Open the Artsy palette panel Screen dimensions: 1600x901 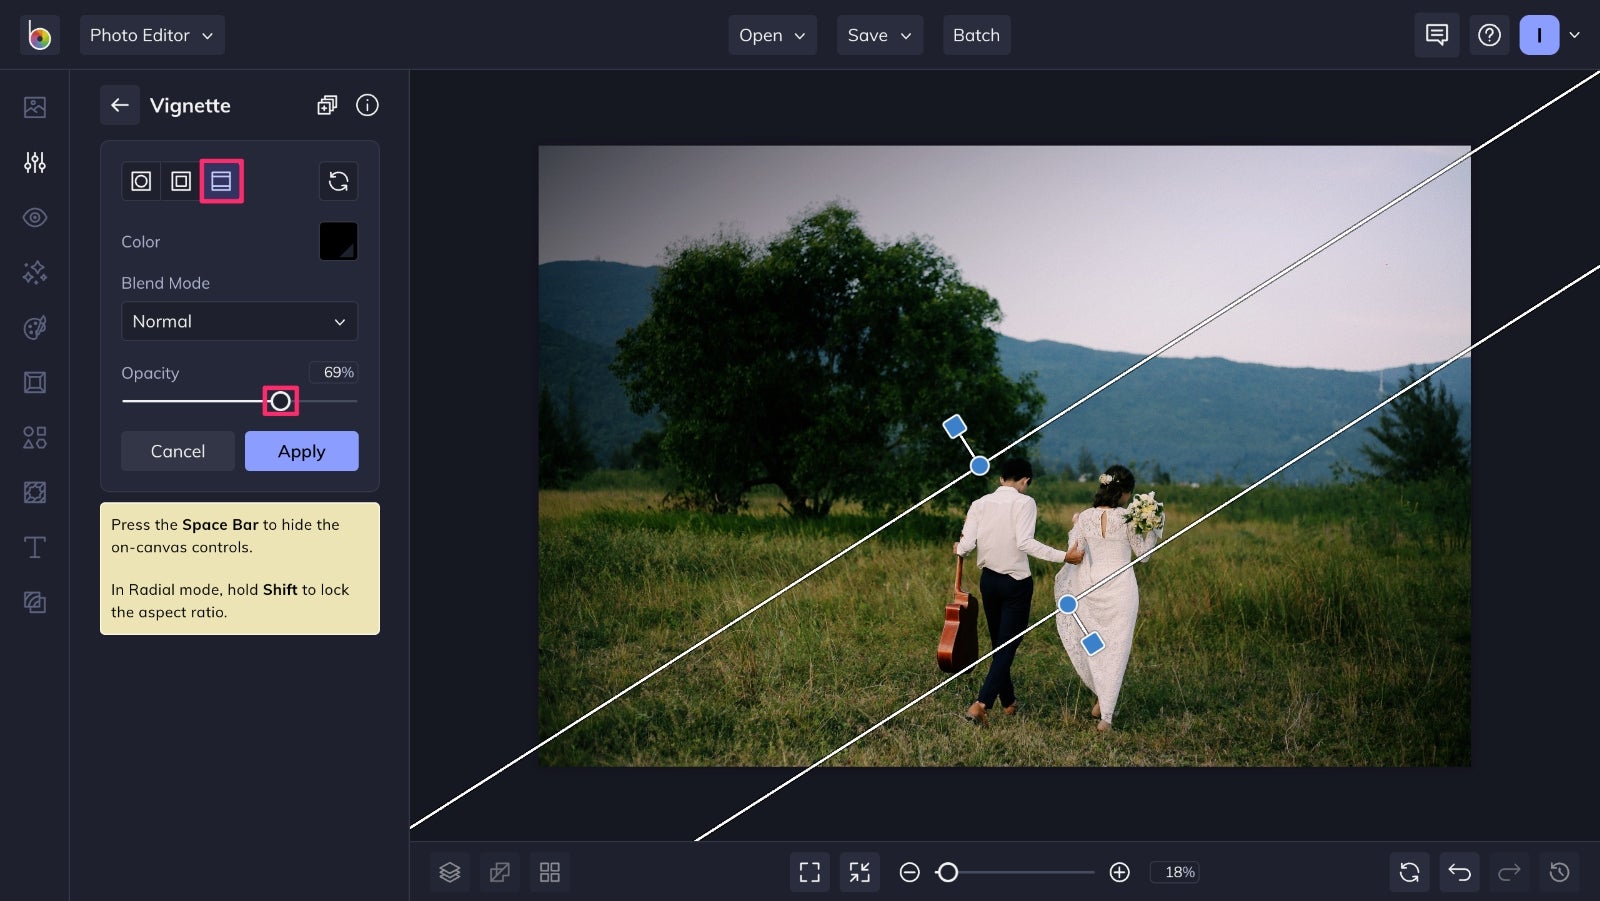pos(34,327)
